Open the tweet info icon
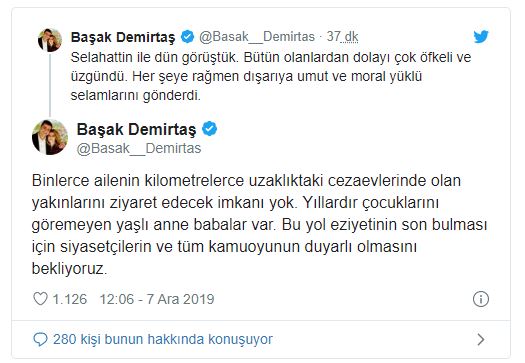The width and height of the screenshot is (525, 363). point(481,299)
